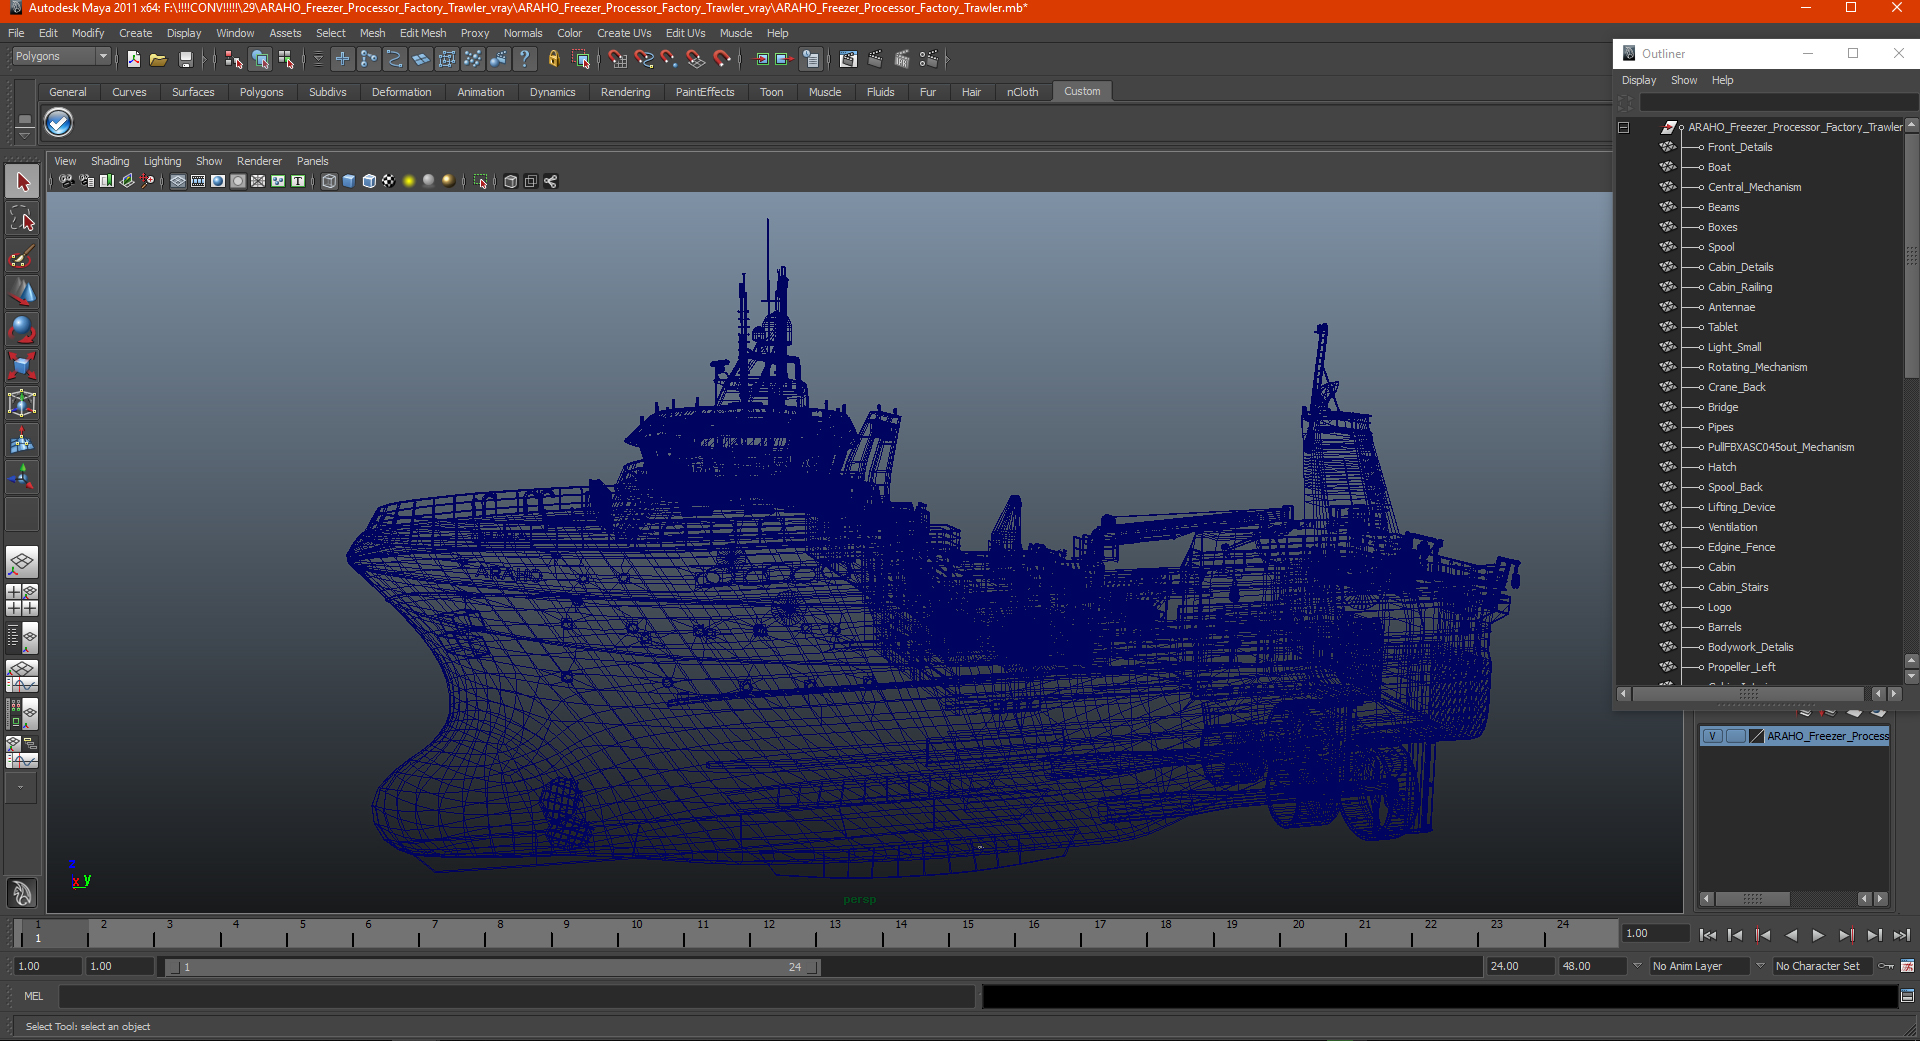The width and height of the screenshot is (1920, 1041).
Task: Open a scene via folder icon
Action: [158, 59]
